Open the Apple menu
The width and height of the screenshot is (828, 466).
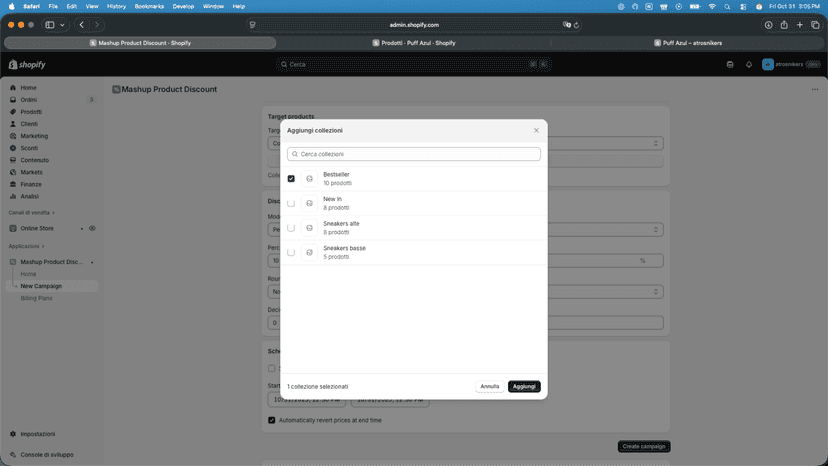12,6
